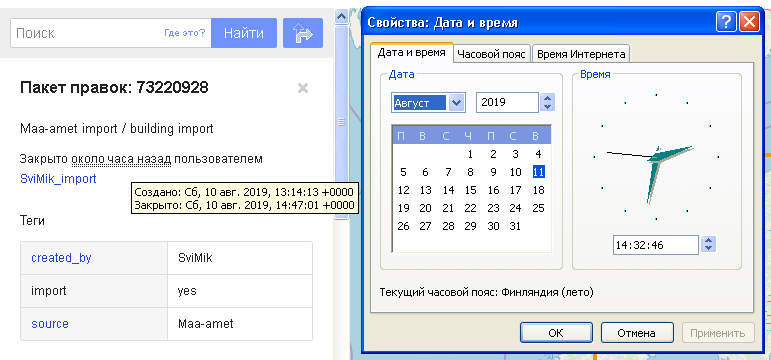The height and width of the screenshot is (360, 771).
Task: Increase the year with the up spinner
Action: point(547,98)
